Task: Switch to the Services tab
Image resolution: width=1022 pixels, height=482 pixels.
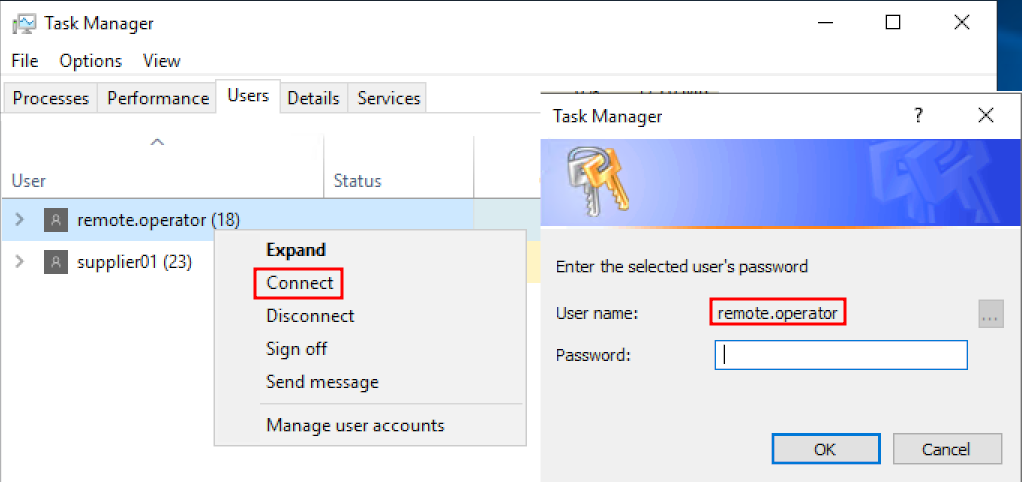Action: tap(389, 98)
